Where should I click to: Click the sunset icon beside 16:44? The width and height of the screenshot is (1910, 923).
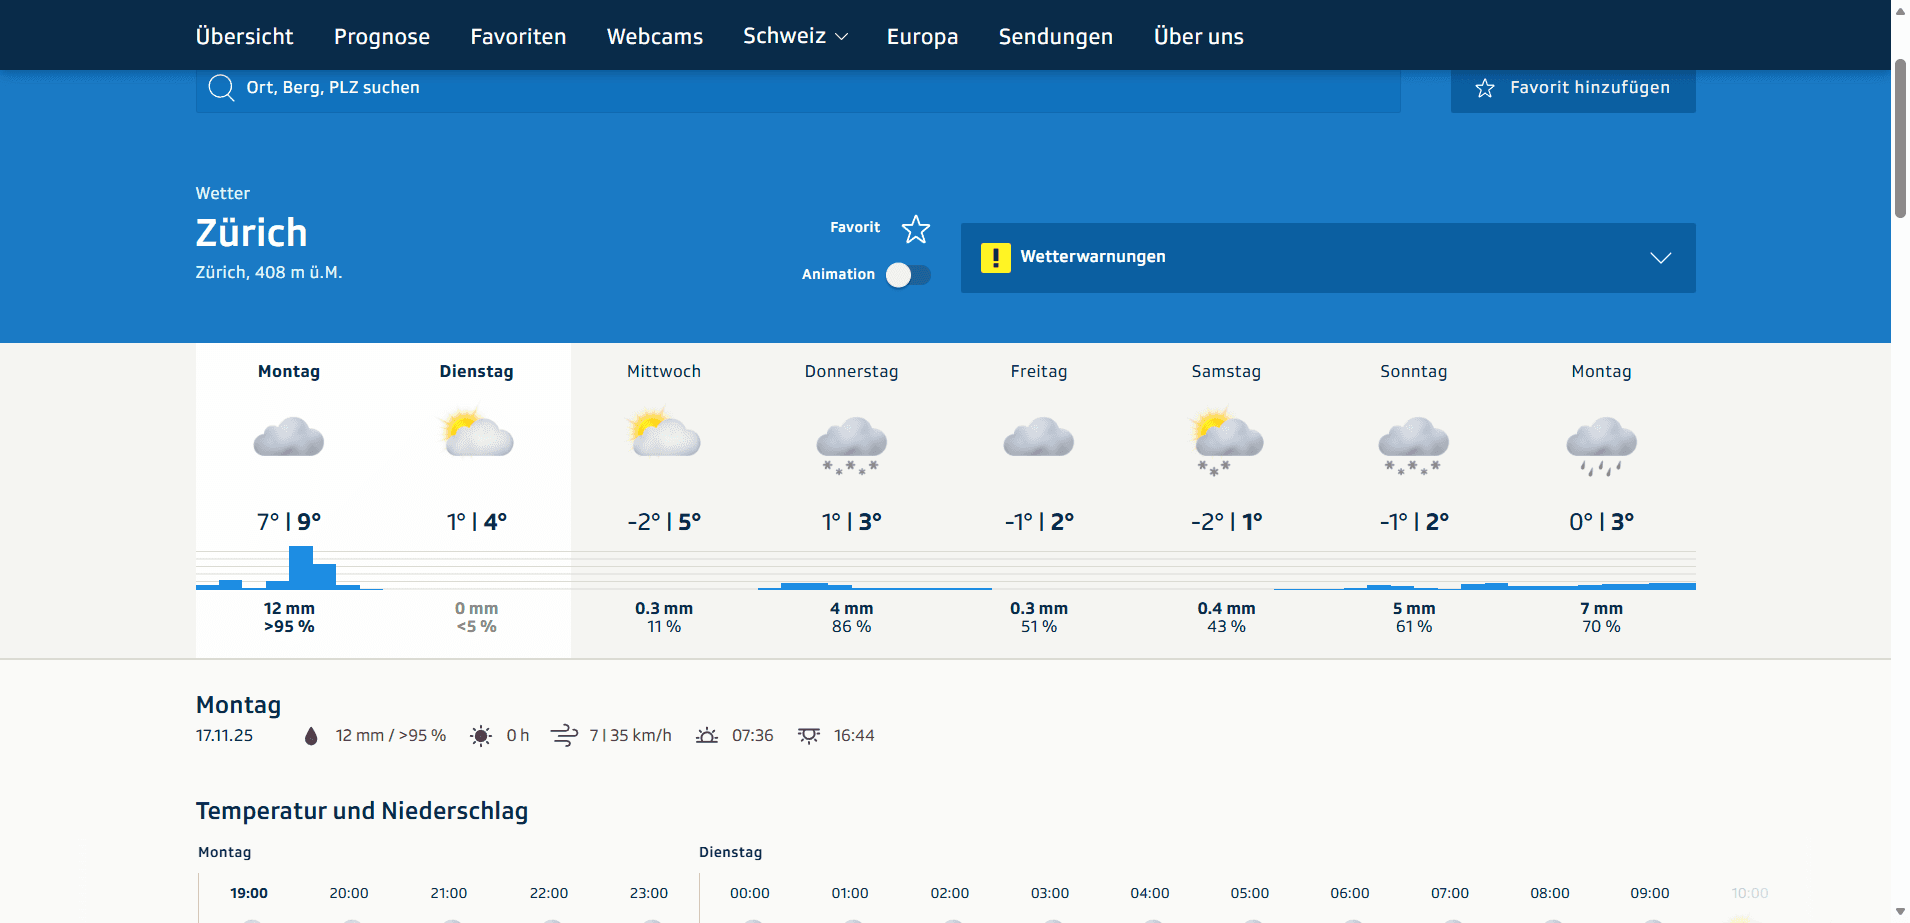coord(809,736)
